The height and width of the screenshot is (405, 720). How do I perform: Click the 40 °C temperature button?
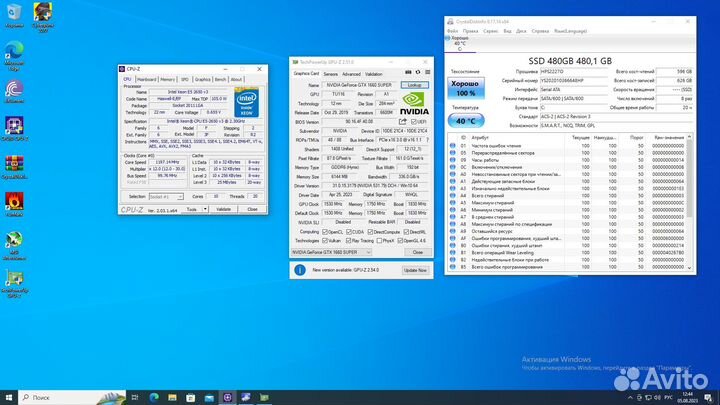pyautogui.click(x=466, y=121)
